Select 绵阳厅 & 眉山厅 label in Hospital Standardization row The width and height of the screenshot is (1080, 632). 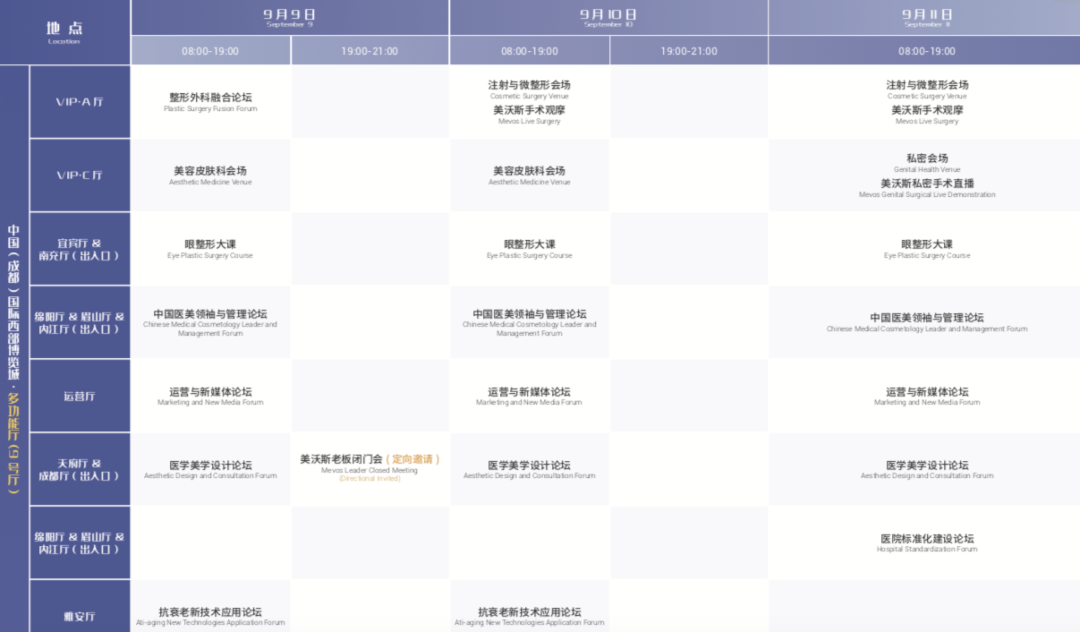coord(80,543)
